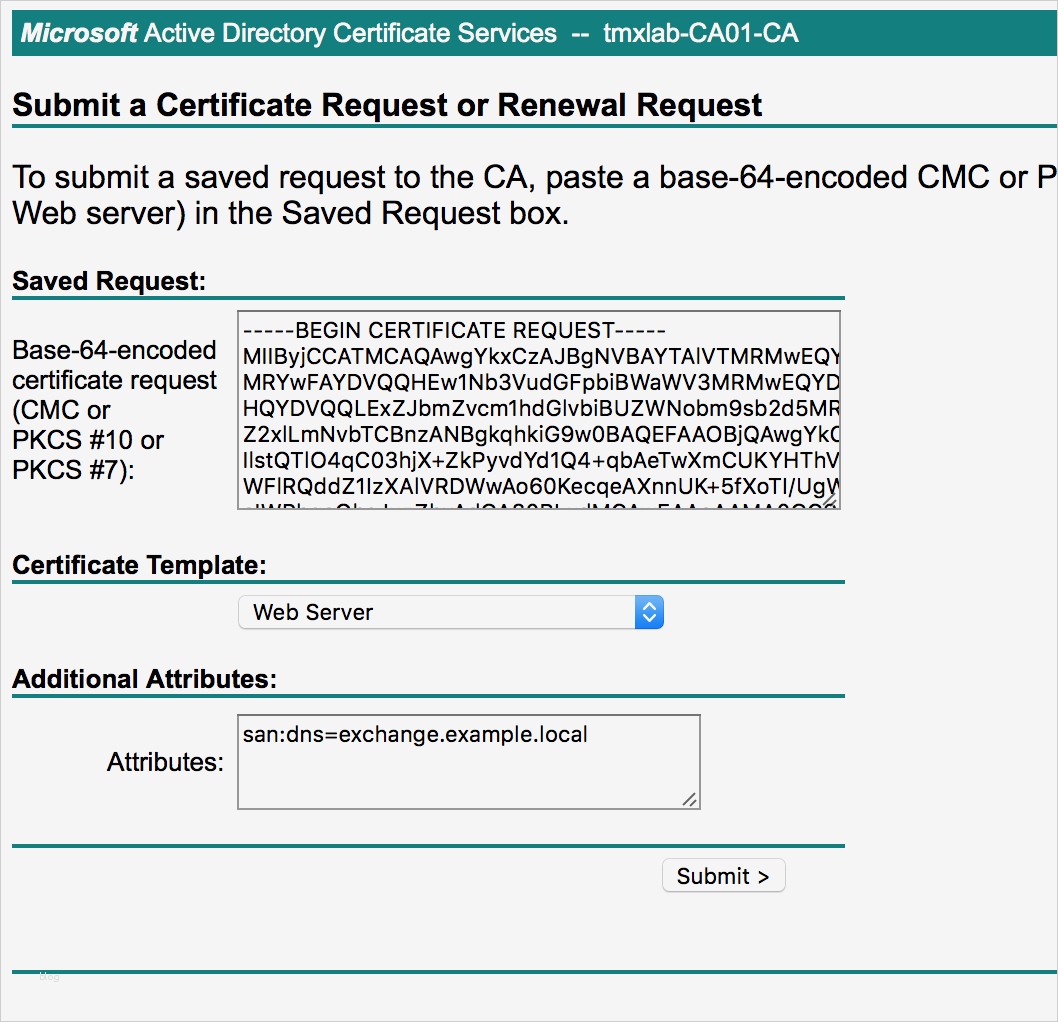Screen dimensions: 1058x1022
Task: Click the line beginning with MIIByj in the request
Action: pos(540,357)
